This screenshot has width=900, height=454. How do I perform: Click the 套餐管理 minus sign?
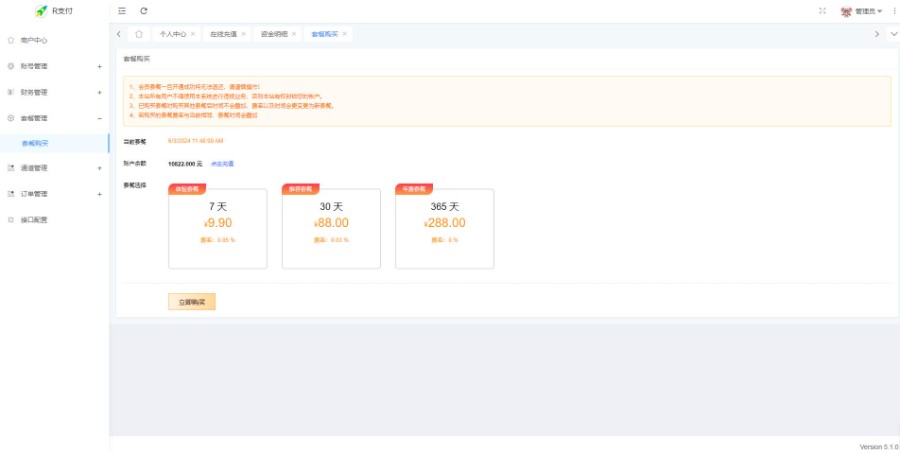(x=99, y=118)
